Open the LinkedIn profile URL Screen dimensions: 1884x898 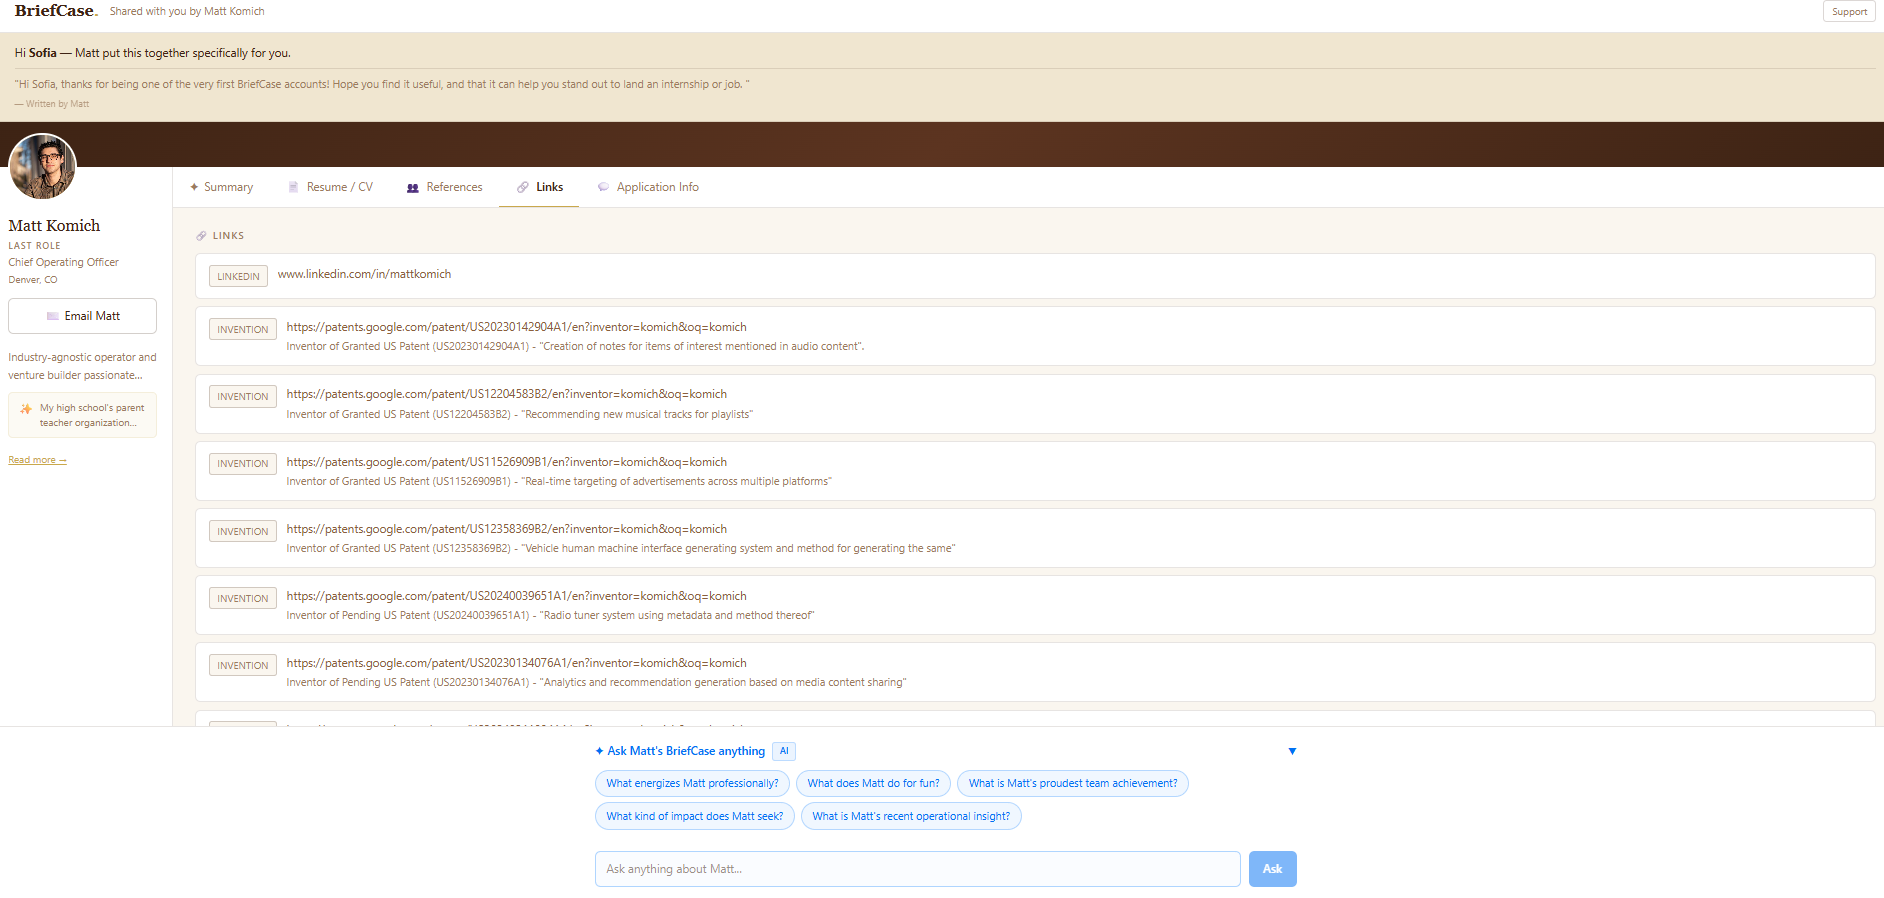(x=364, y=274)
